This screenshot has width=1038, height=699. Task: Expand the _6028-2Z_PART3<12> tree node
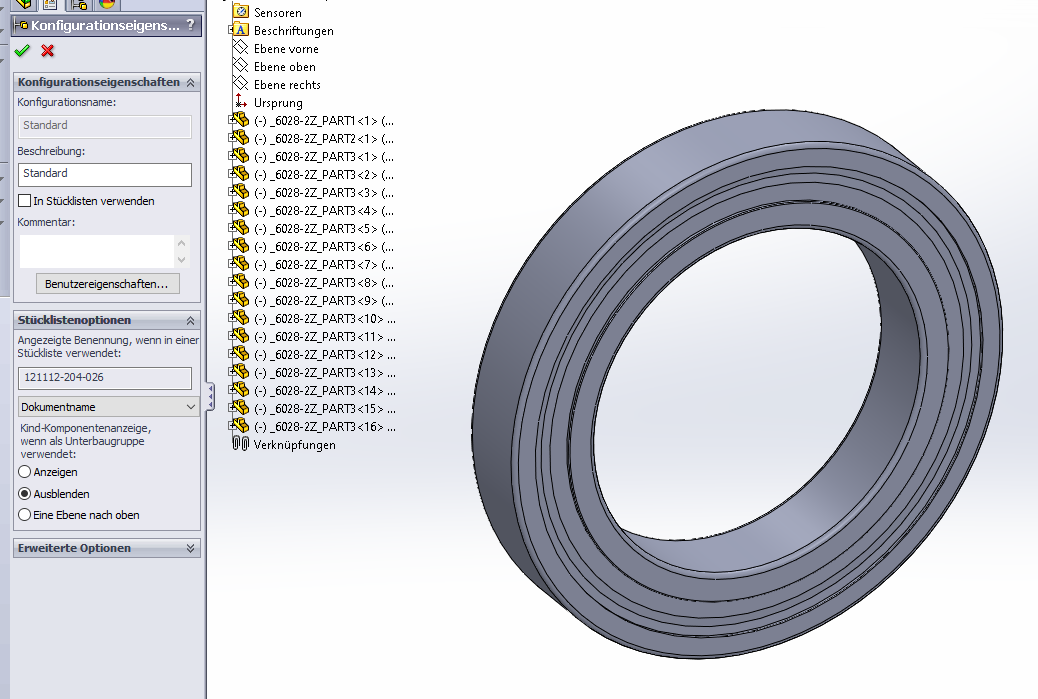[x=231, y=353]
